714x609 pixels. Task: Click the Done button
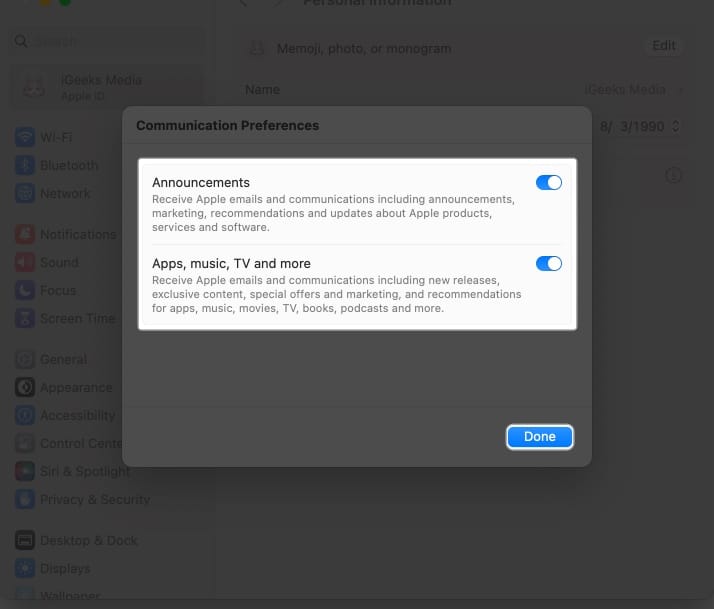540,437
